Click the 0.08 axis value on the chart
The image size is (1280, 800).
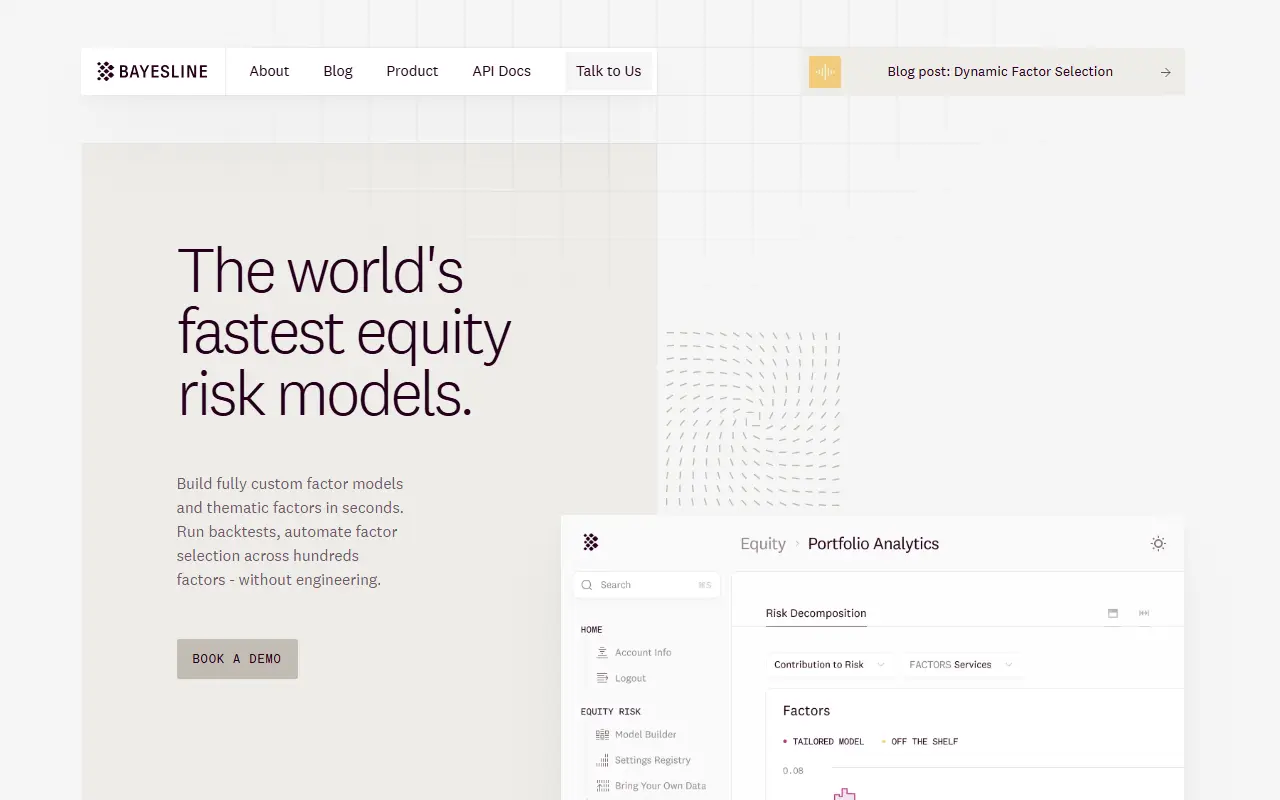point(793,771)
